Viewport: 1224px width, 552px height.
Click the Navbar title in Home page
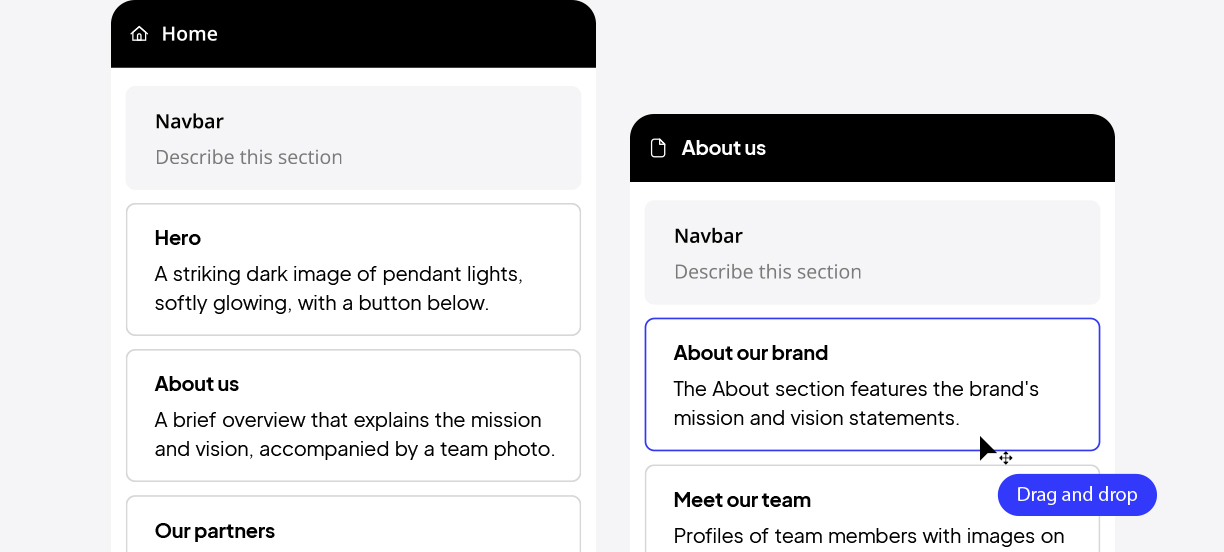coord(189,121)
